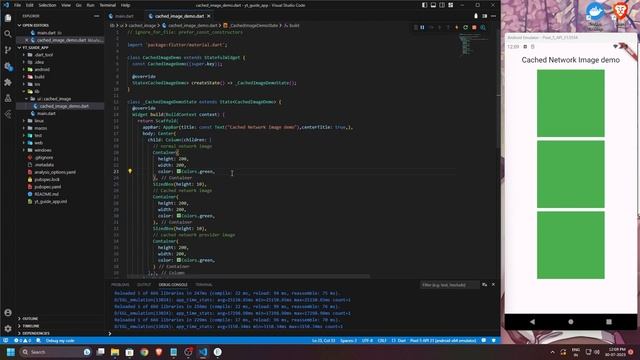Click the green hot restart icon
640x360 pixels.
[x=465, y=27]
